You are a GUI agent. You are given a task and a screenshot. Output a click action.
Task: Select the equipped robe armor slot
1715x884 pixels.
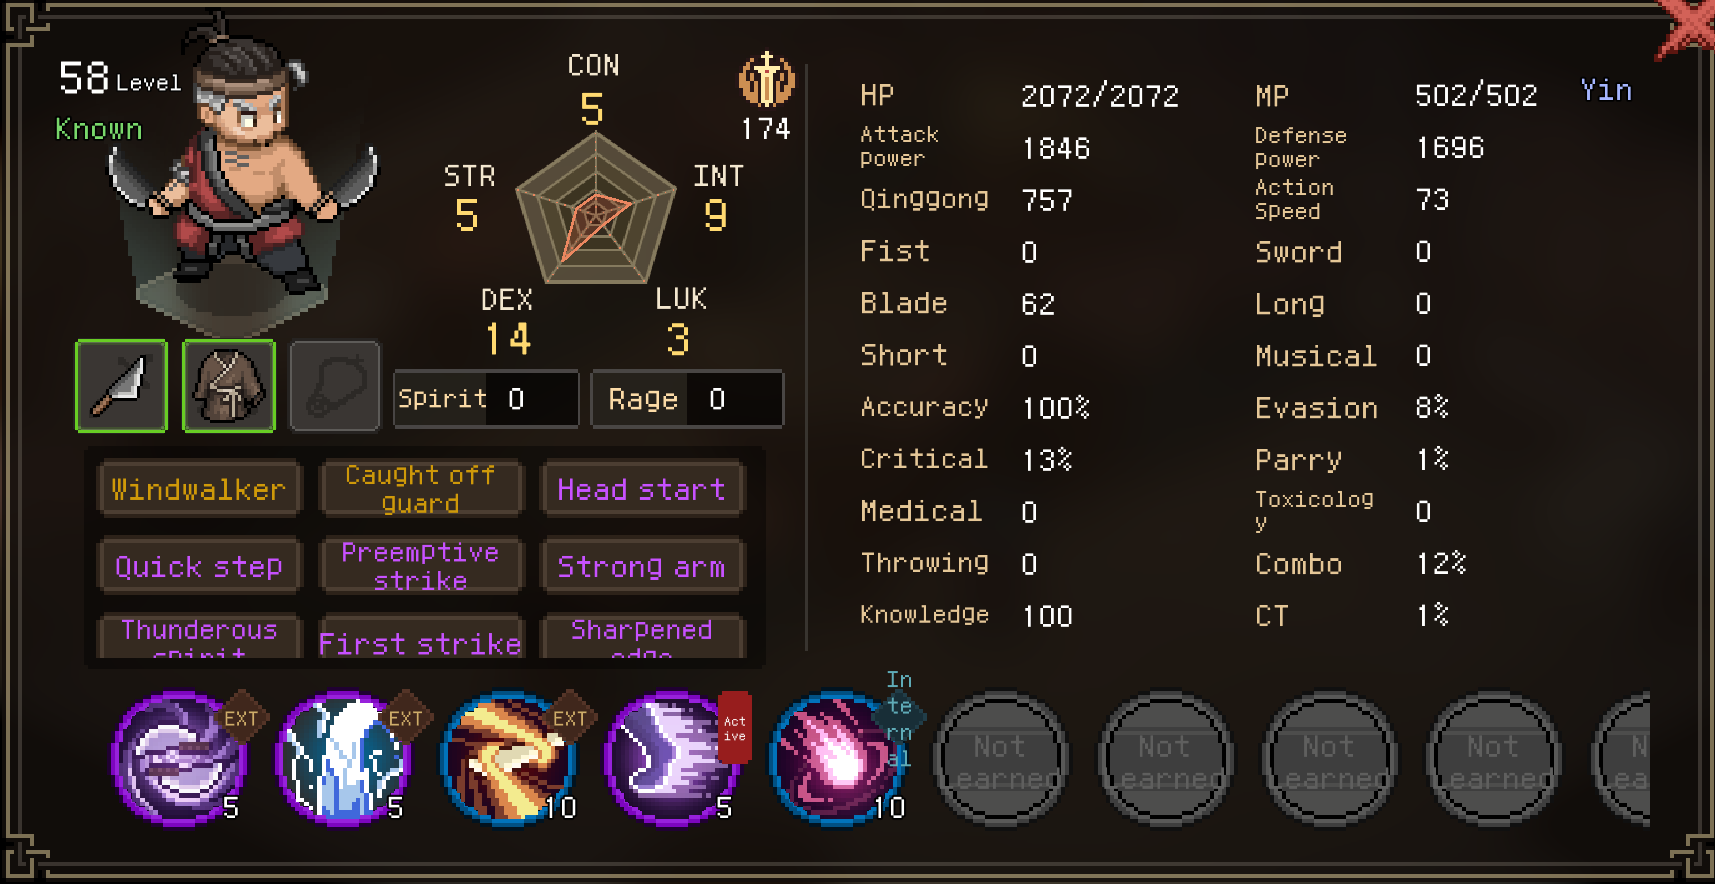tap(229, 386)
